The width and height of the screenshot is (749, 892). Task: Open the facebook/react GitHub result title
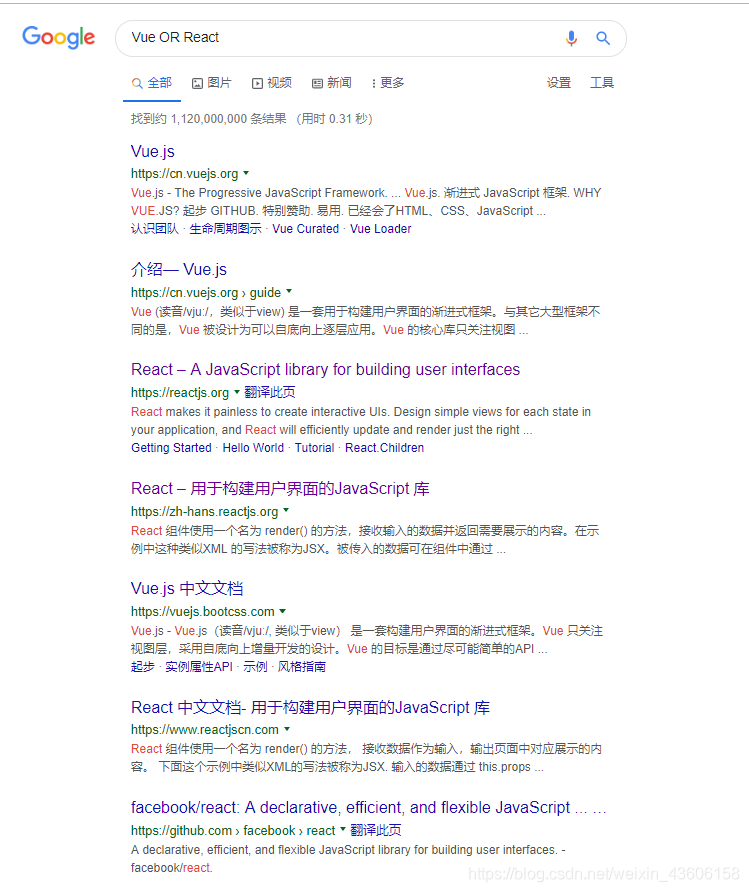(369, 808)
